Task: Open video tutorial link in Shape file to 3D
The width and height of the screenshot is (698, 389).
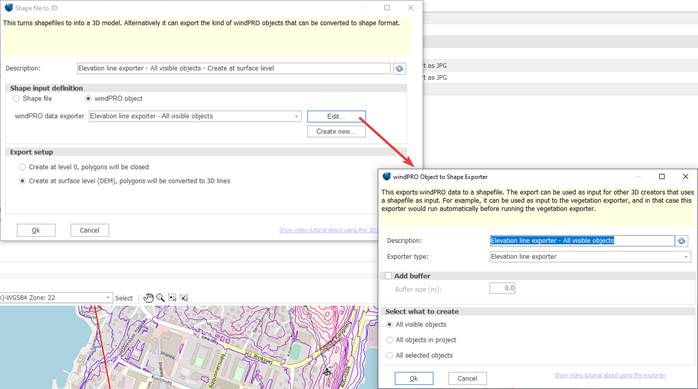Action: 328,230
